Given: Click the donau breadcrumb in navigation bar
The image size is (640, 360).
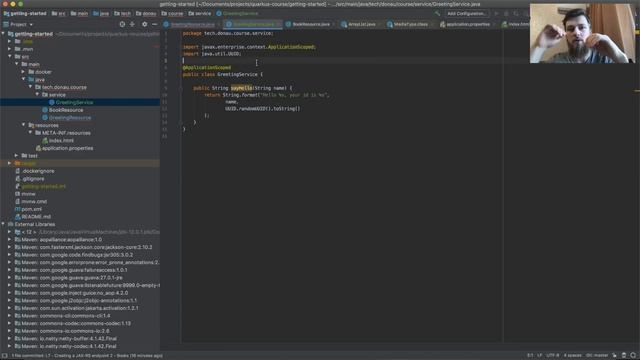Looking at the screenshot, I should 146,13.
